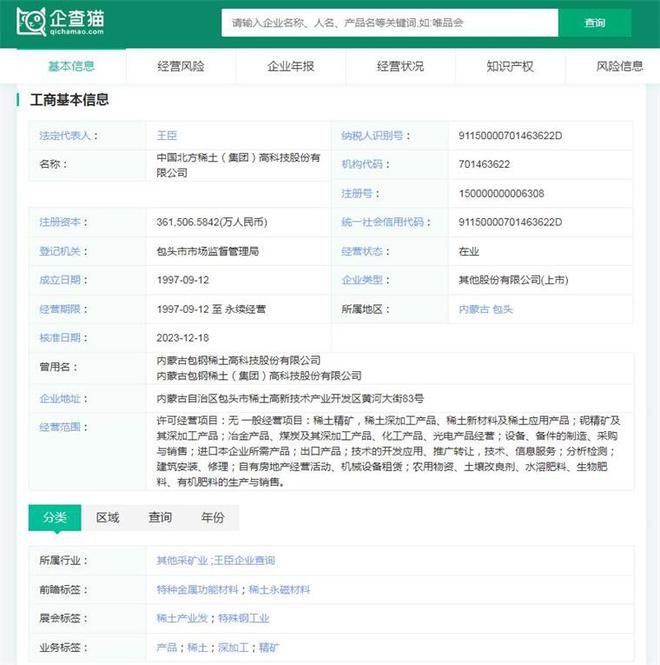The height and width of the screenshot is (665, 660).
Task: Click the 机构代码 label link
Action: pyautogui.click(x=362, y=165)
